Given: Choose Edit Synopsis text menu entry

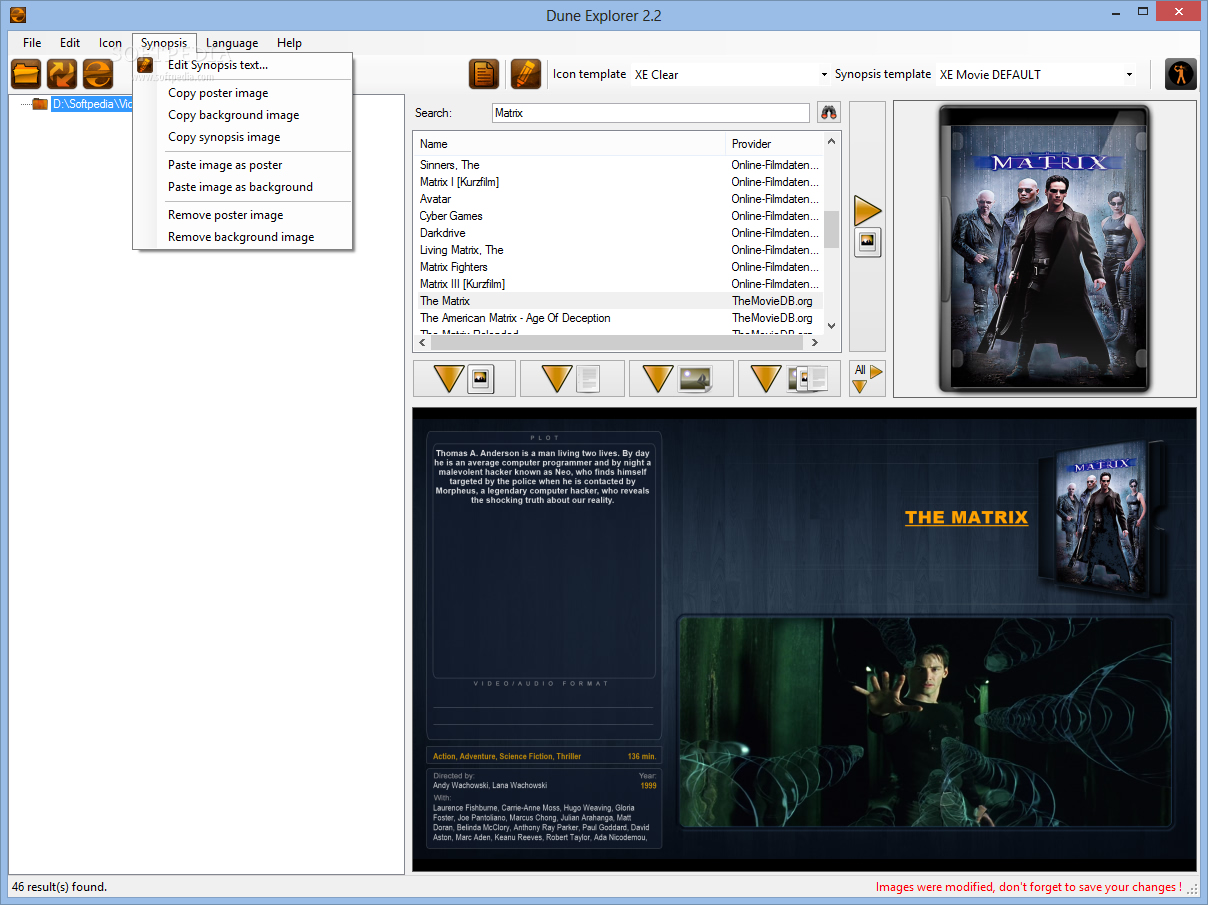Looking at the screenshot, I should point(243,65).
